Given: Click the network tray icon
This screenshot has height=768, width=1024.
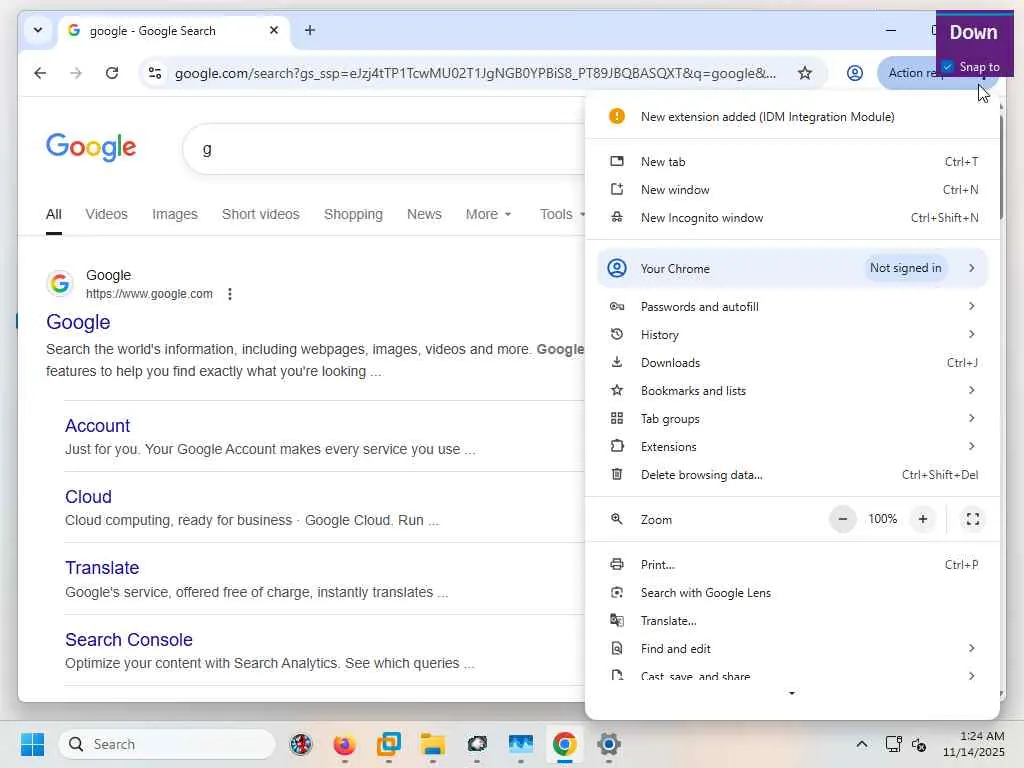Looking at the screenshot, I should (893, 744).
